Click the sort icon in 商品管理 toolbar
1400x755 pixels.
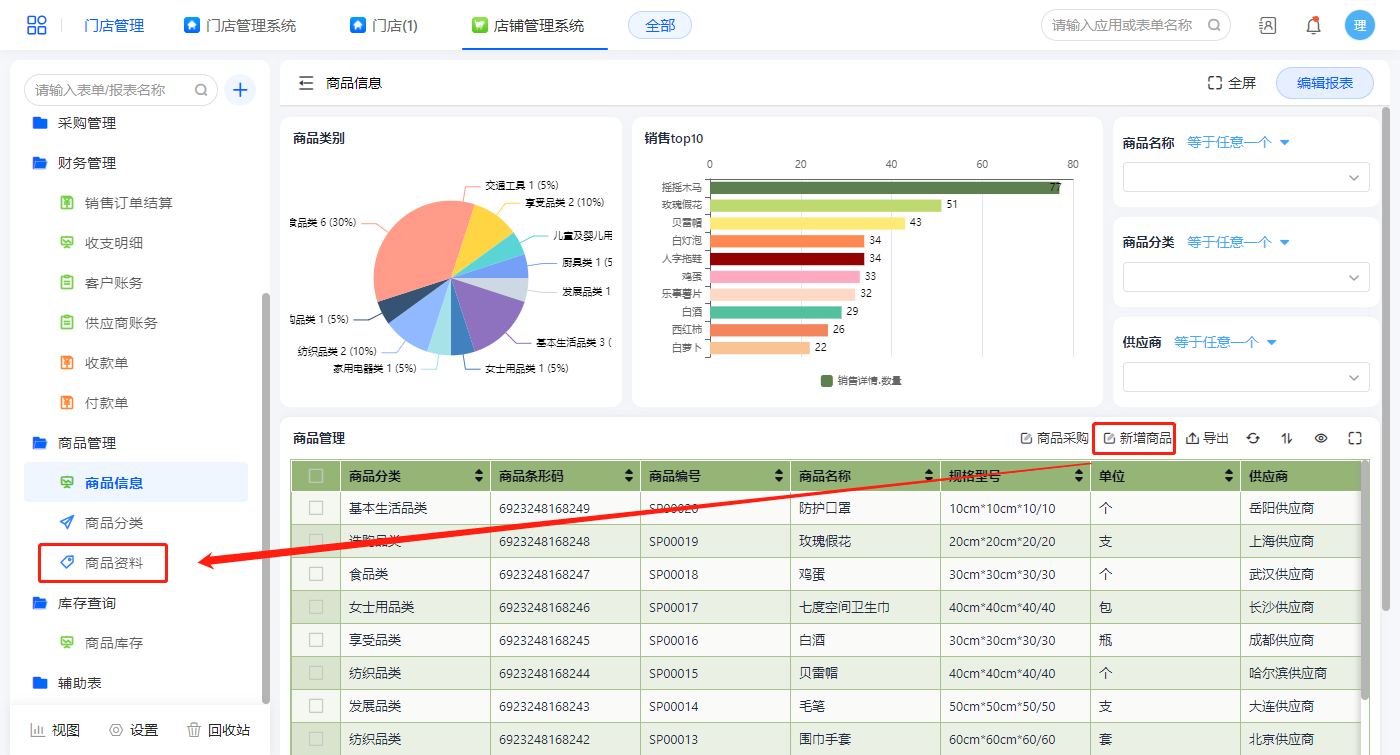(x=1287, y=438)
